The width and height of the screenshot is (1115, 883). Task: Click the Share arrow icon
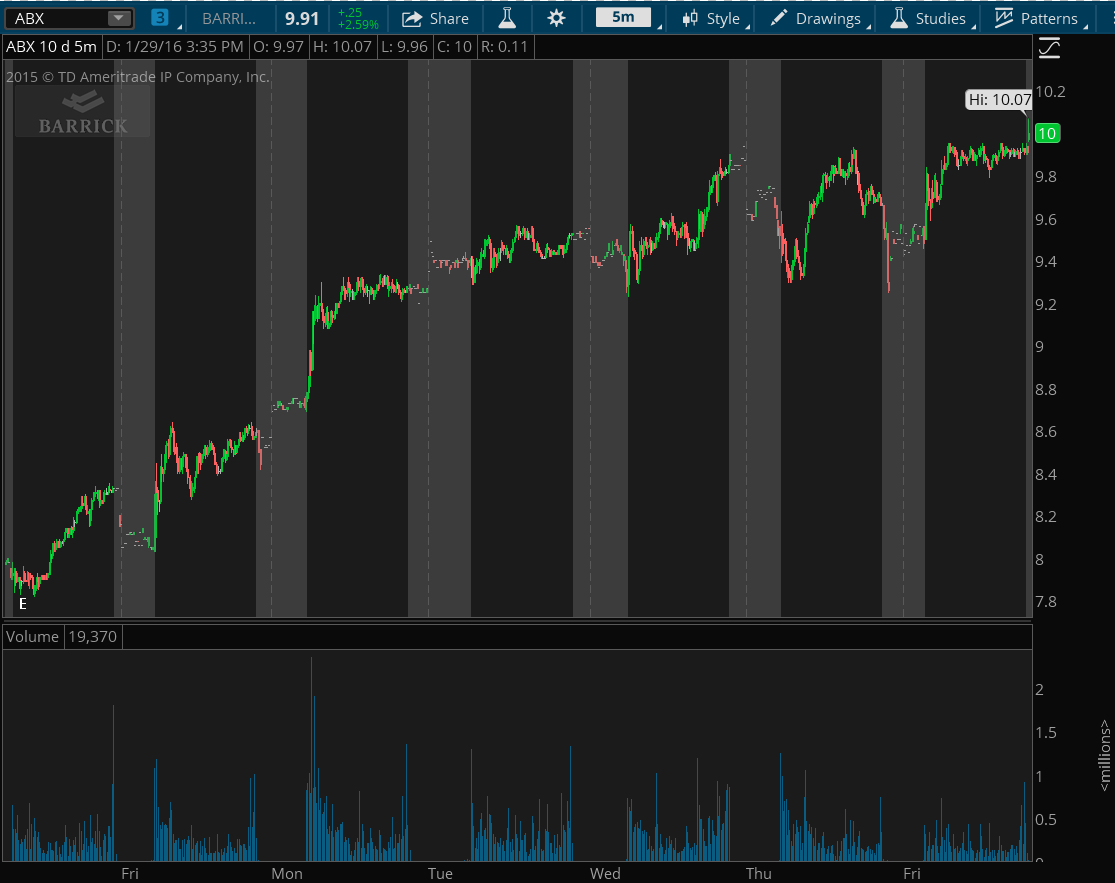click(411, 18)
